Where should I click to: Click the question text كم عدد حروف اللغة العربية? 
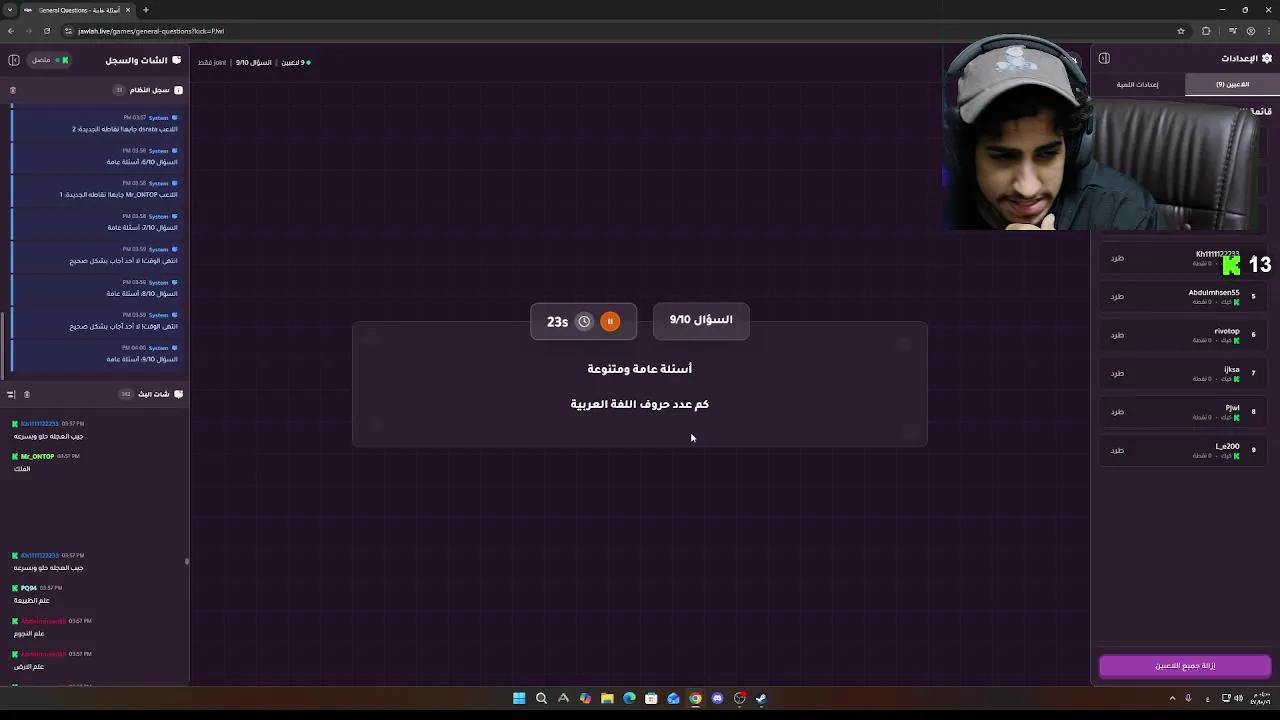[x=640, y=404]
